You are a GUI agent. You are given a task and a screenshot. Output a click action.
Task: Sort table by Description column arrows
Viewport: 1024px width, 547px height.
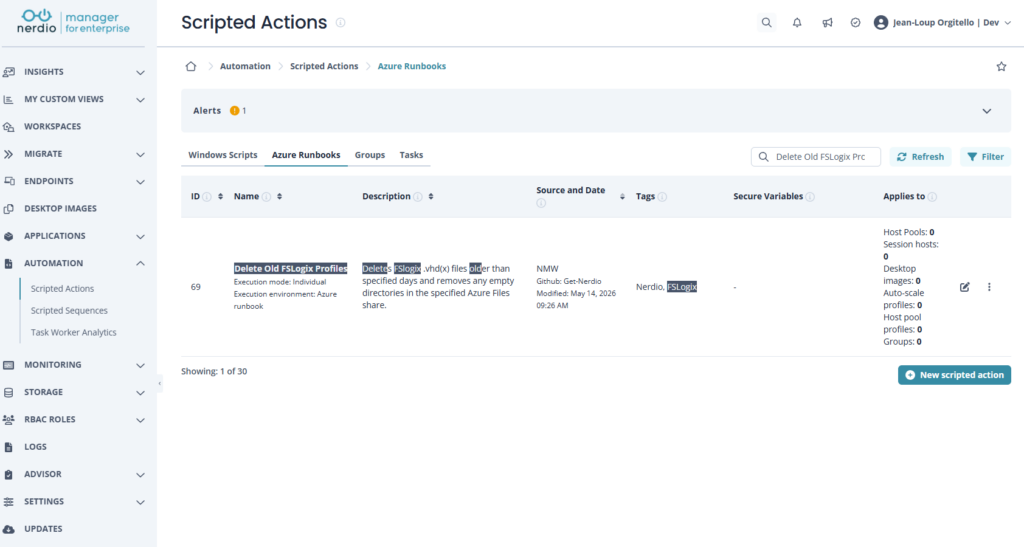[x=431, y=196]
